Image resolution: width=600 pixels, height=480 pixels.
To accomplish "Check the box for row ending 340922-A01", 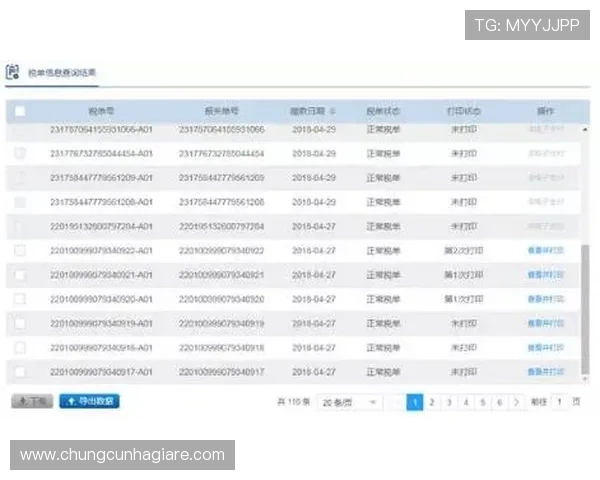I will point(20,251).
